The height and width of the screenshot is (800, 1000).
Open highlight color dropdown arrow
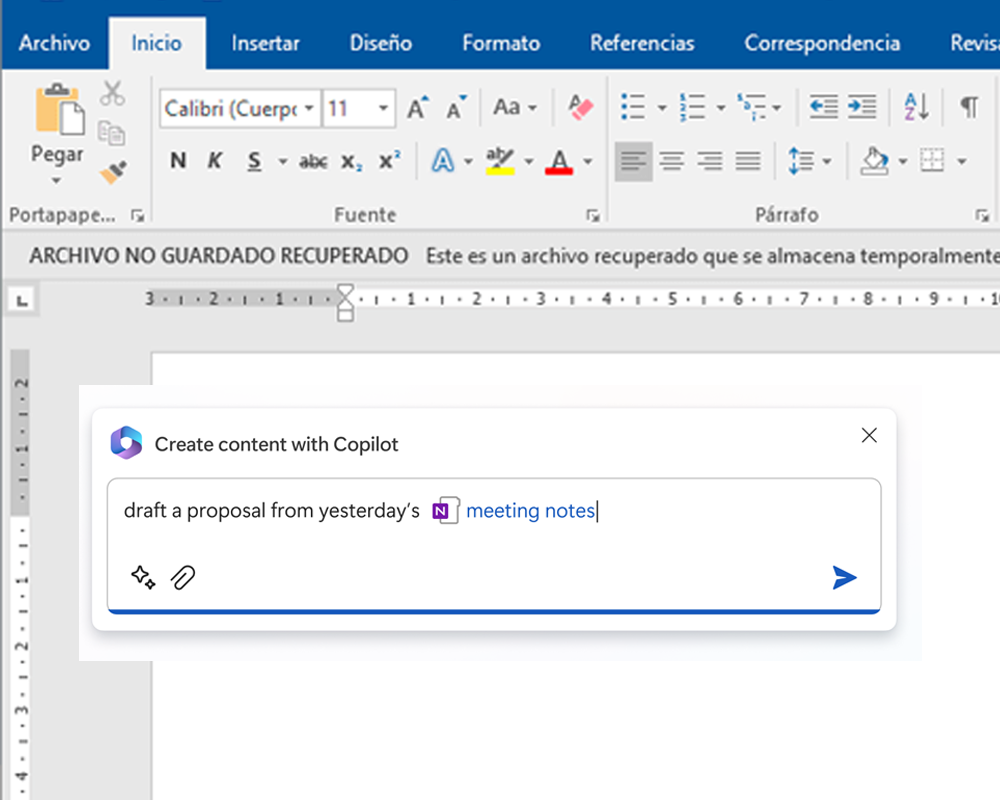pos(529,161)
